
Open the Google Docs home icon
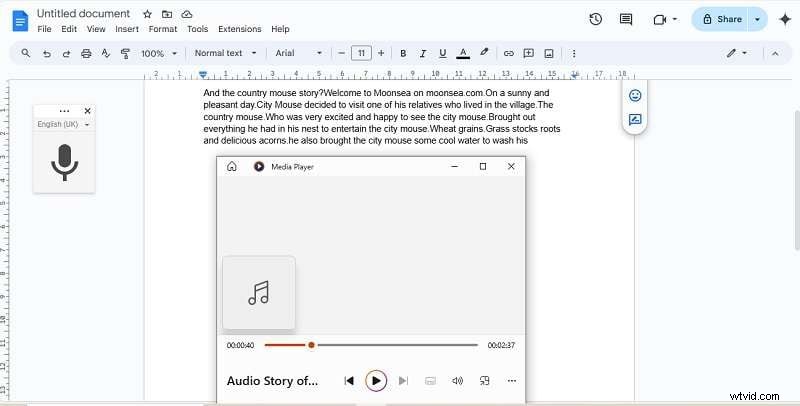coord(20,21)
